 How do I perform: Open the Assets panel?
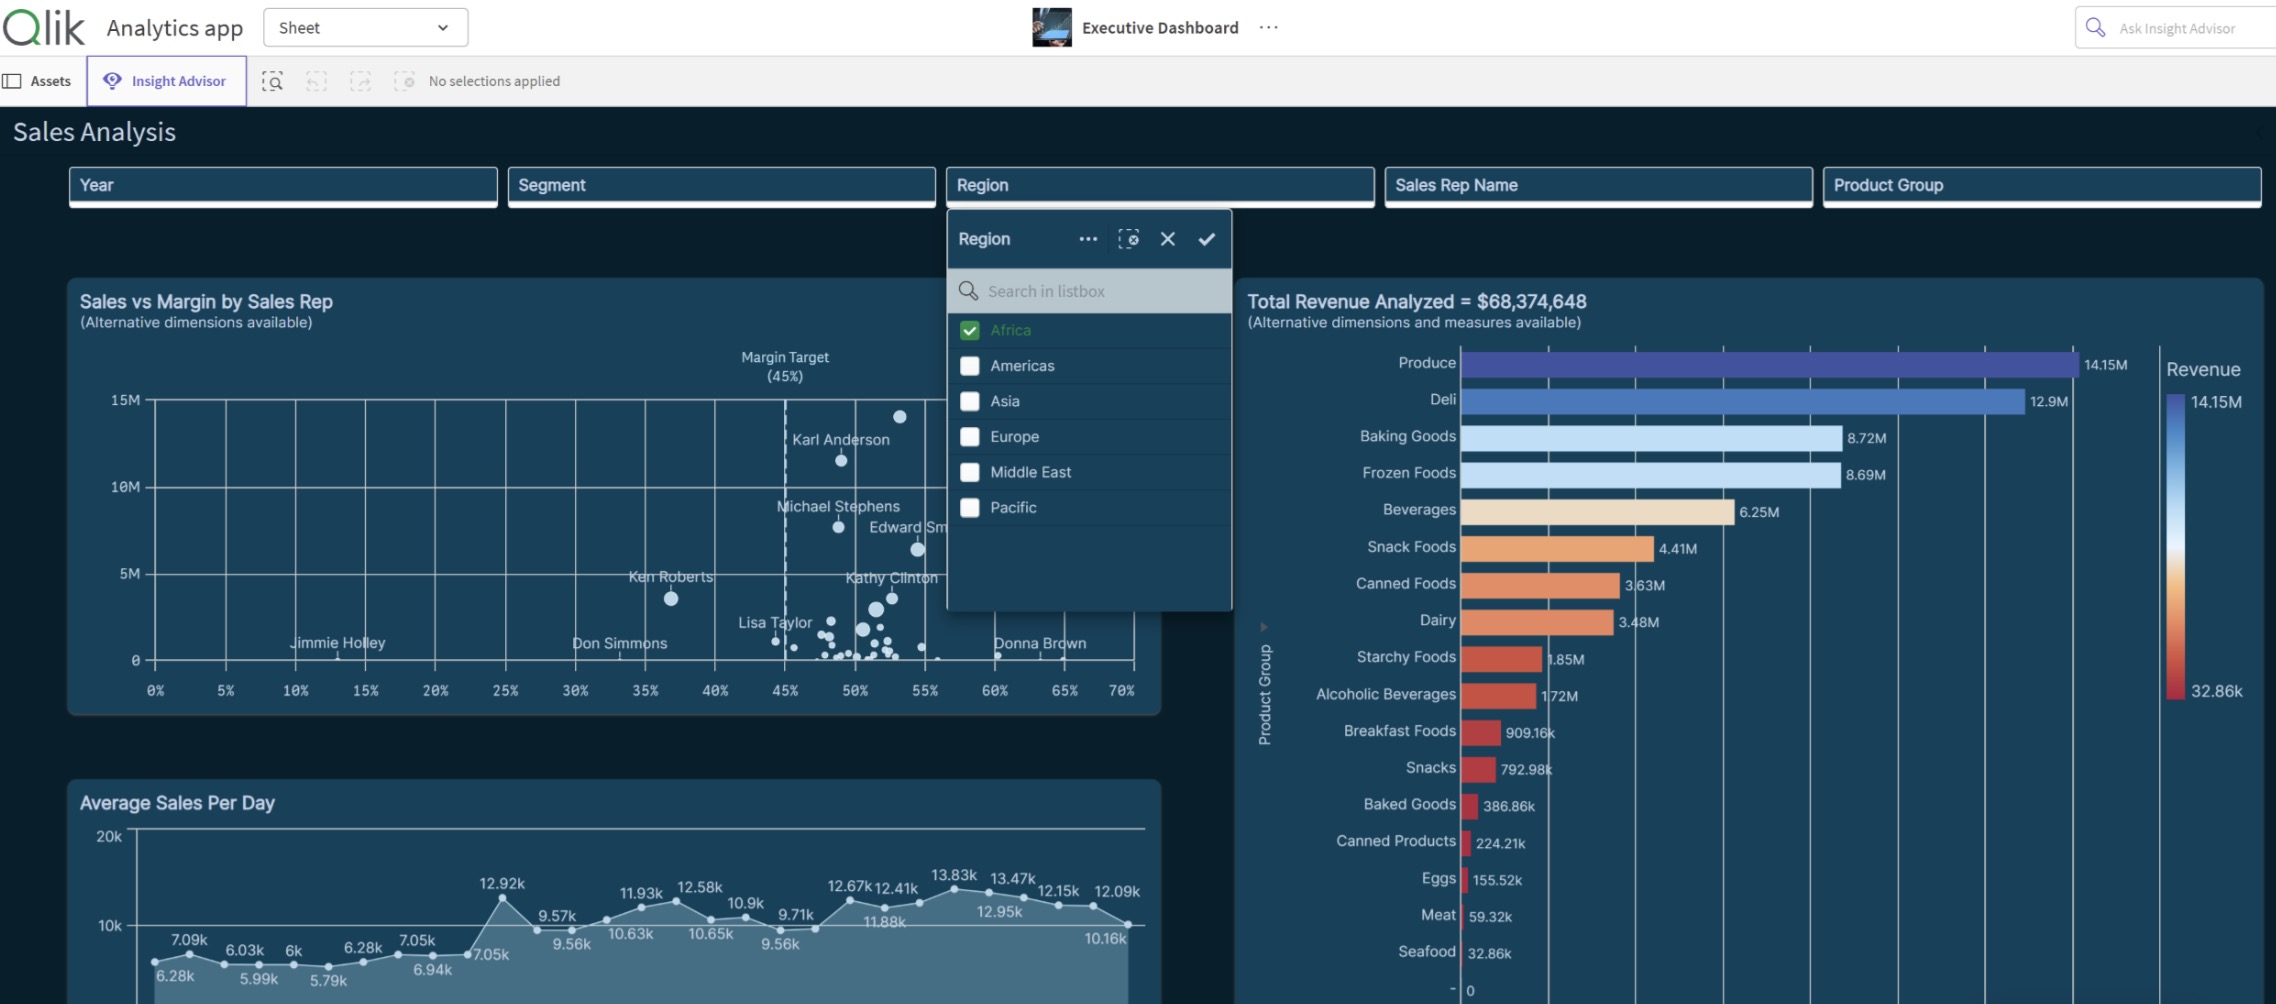coord(38,81)
